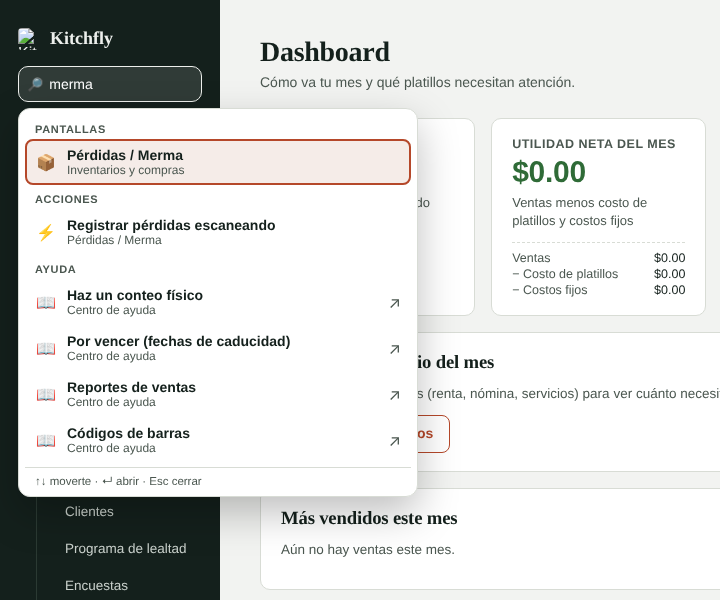
Task: Click UTILIDAD NETA DEL MES label
Action: pos(594,144)
